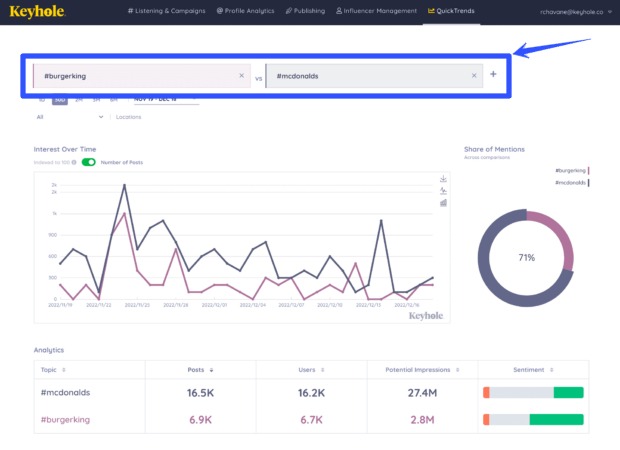This screenshot has height=450, width=620.
Task: Select the 30D time range button
Action: [59, 100]
